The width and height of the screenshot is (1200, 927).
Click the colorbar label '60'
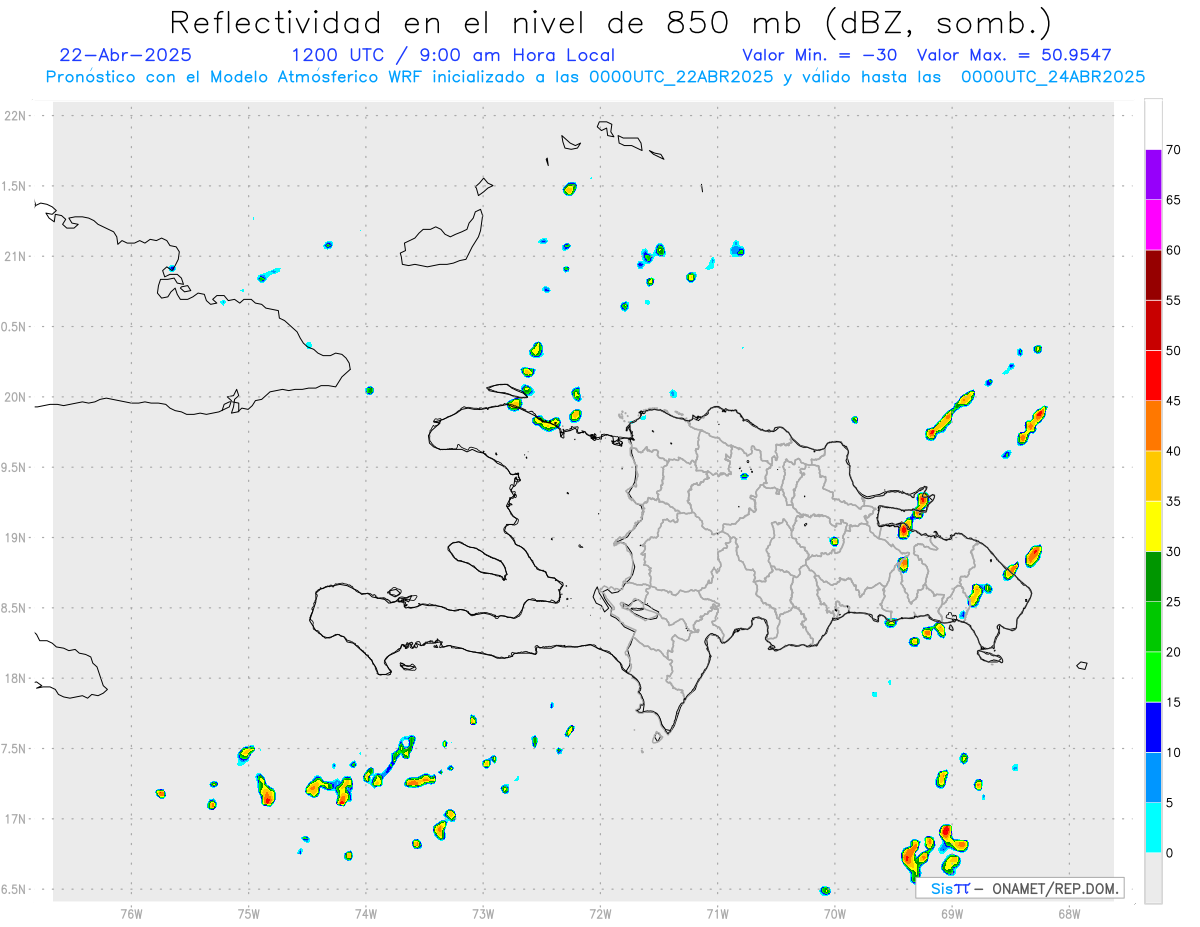coord(1174,250)
